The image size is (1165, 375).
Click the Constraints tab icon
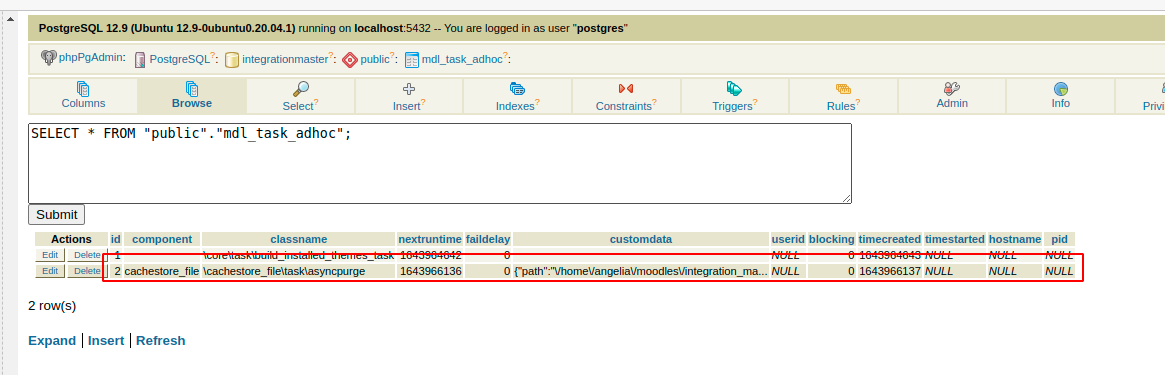point(626,88)
